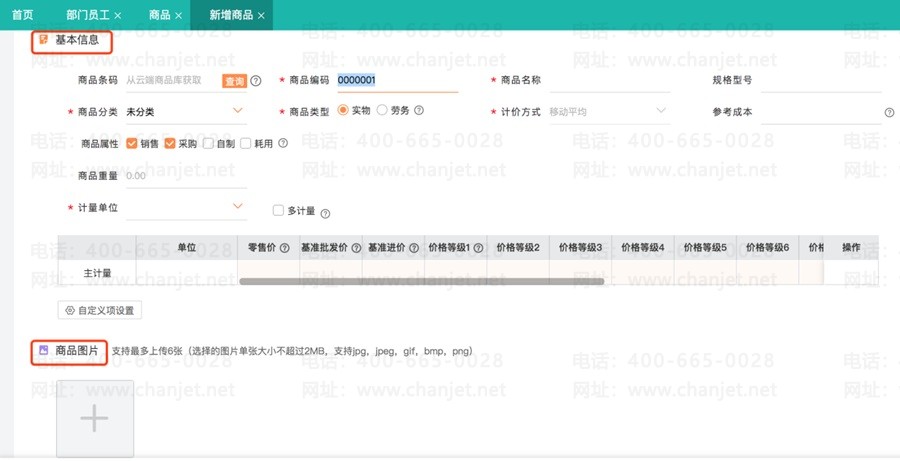This screenshot has width=900, height=461.
Task: Tick the 多计量 checkbox
Action: pos(278,211)
